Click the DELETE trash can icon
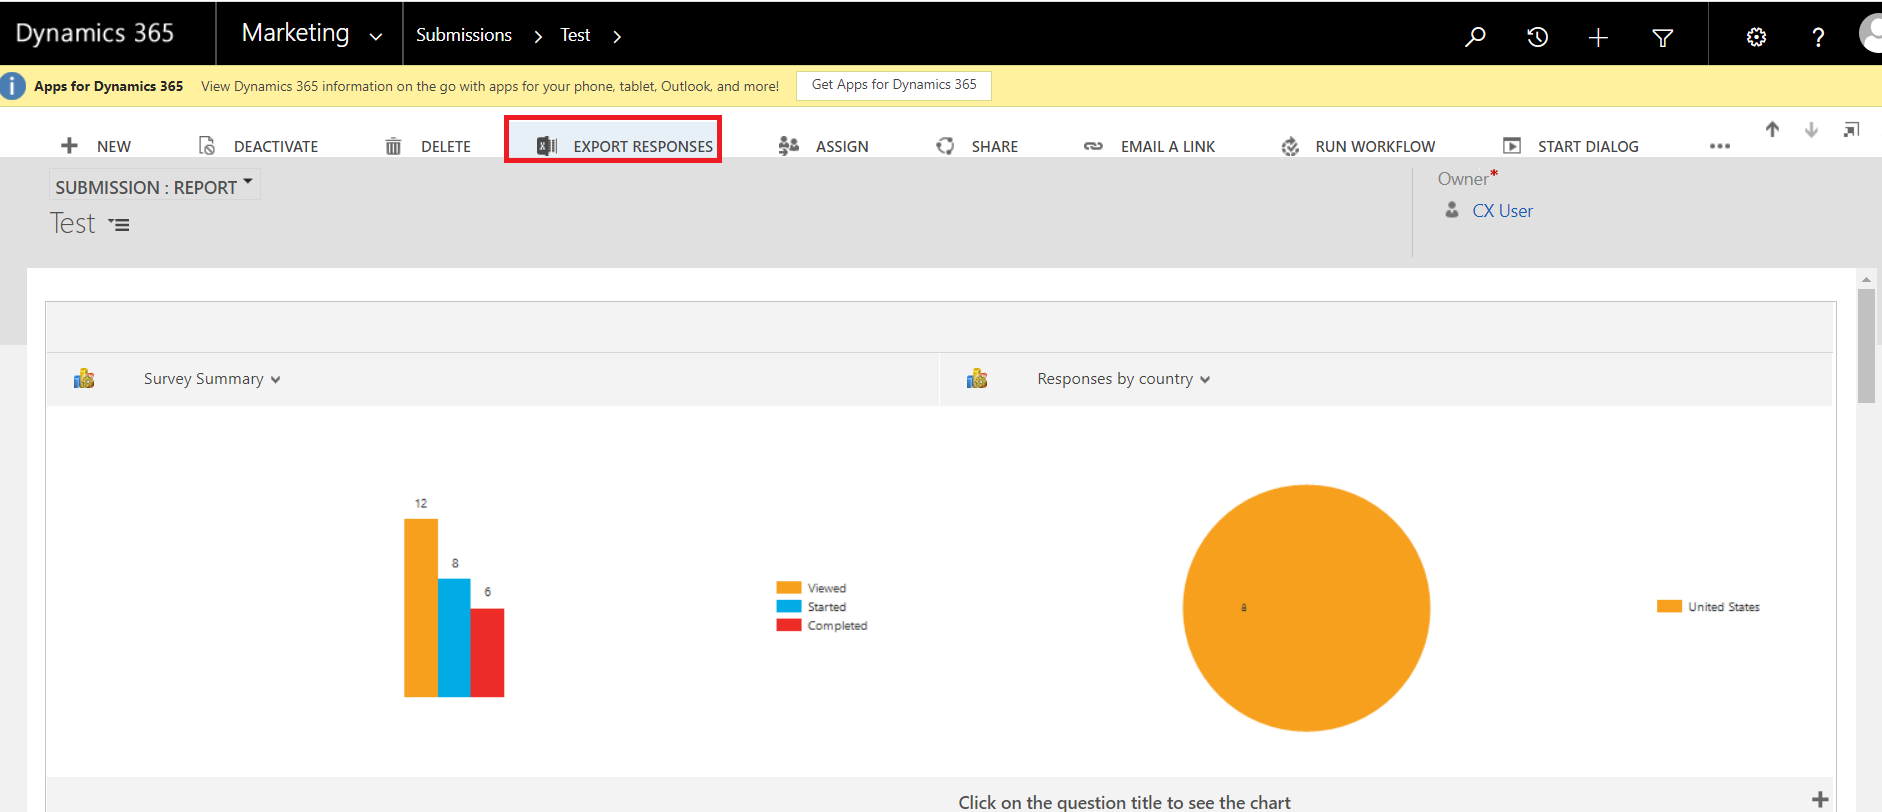1882x812 pixels. tap(393, 146)
